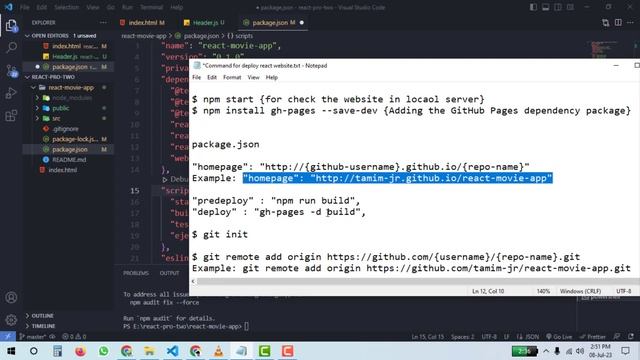Open the Output panel tab
This screenshot has width=640, height=360.
169,273
